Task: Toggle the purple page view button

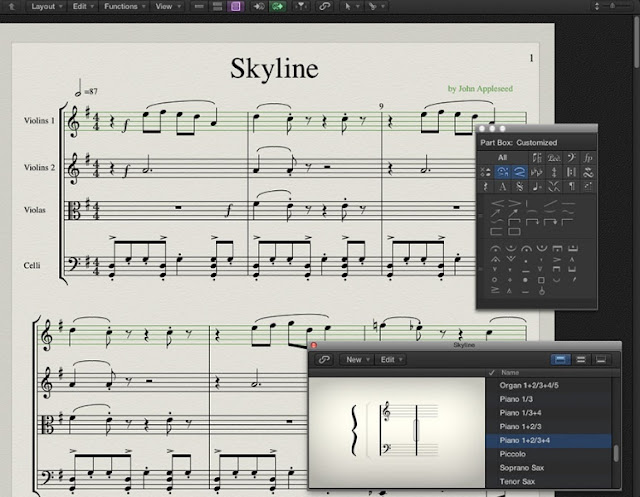Action: tap(236, 7)
